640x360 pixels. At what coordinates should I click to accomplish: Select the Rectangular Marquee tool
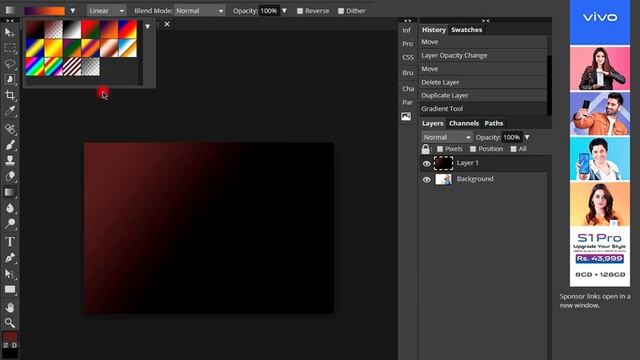coord(9,48)
